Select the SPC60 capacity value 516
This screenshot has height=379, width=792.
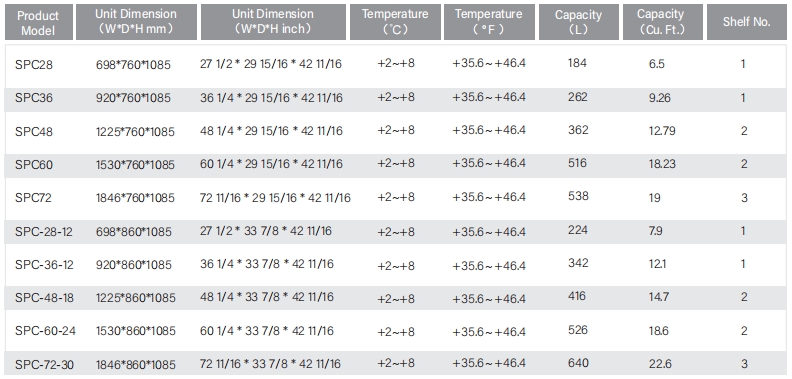577,163
